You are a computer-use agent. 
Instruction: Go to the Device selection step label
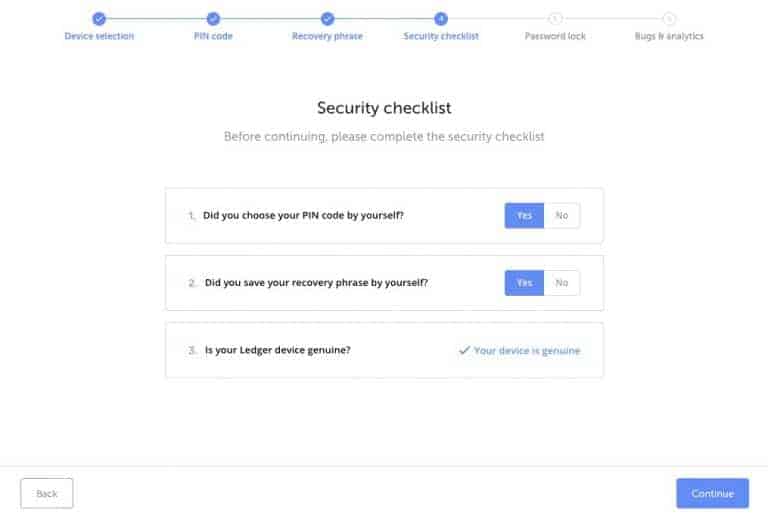99,36
